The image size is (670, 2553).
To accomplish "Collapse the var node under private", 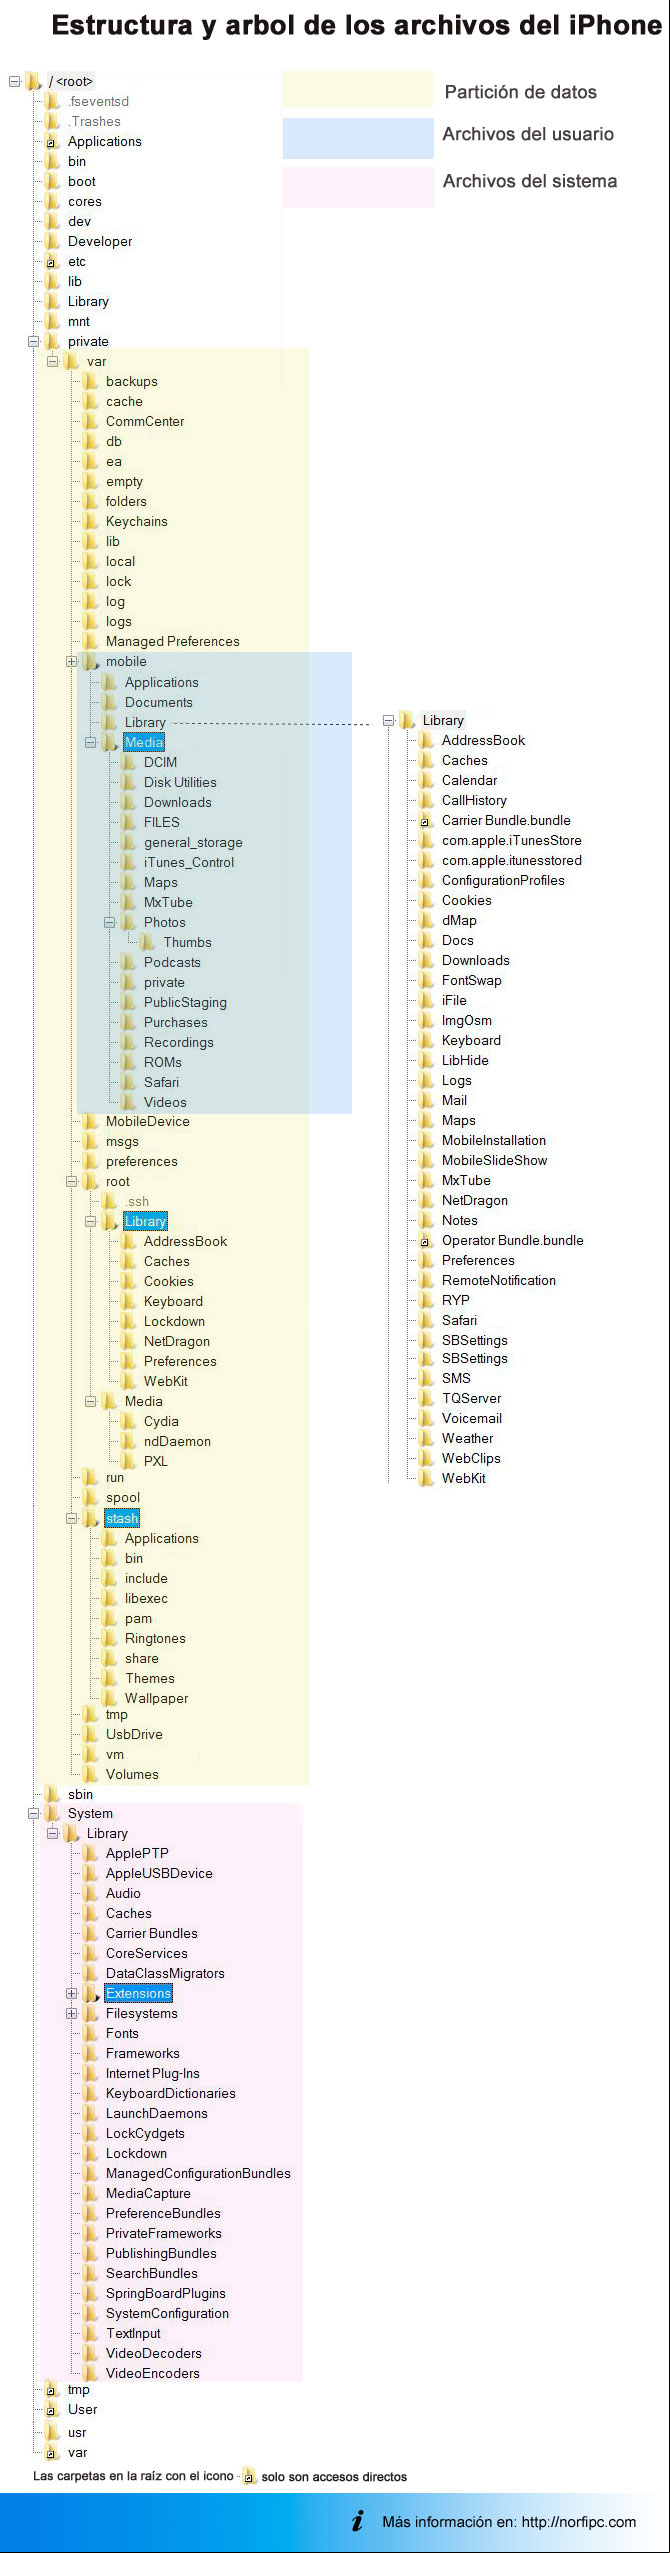I will point(53,361).
